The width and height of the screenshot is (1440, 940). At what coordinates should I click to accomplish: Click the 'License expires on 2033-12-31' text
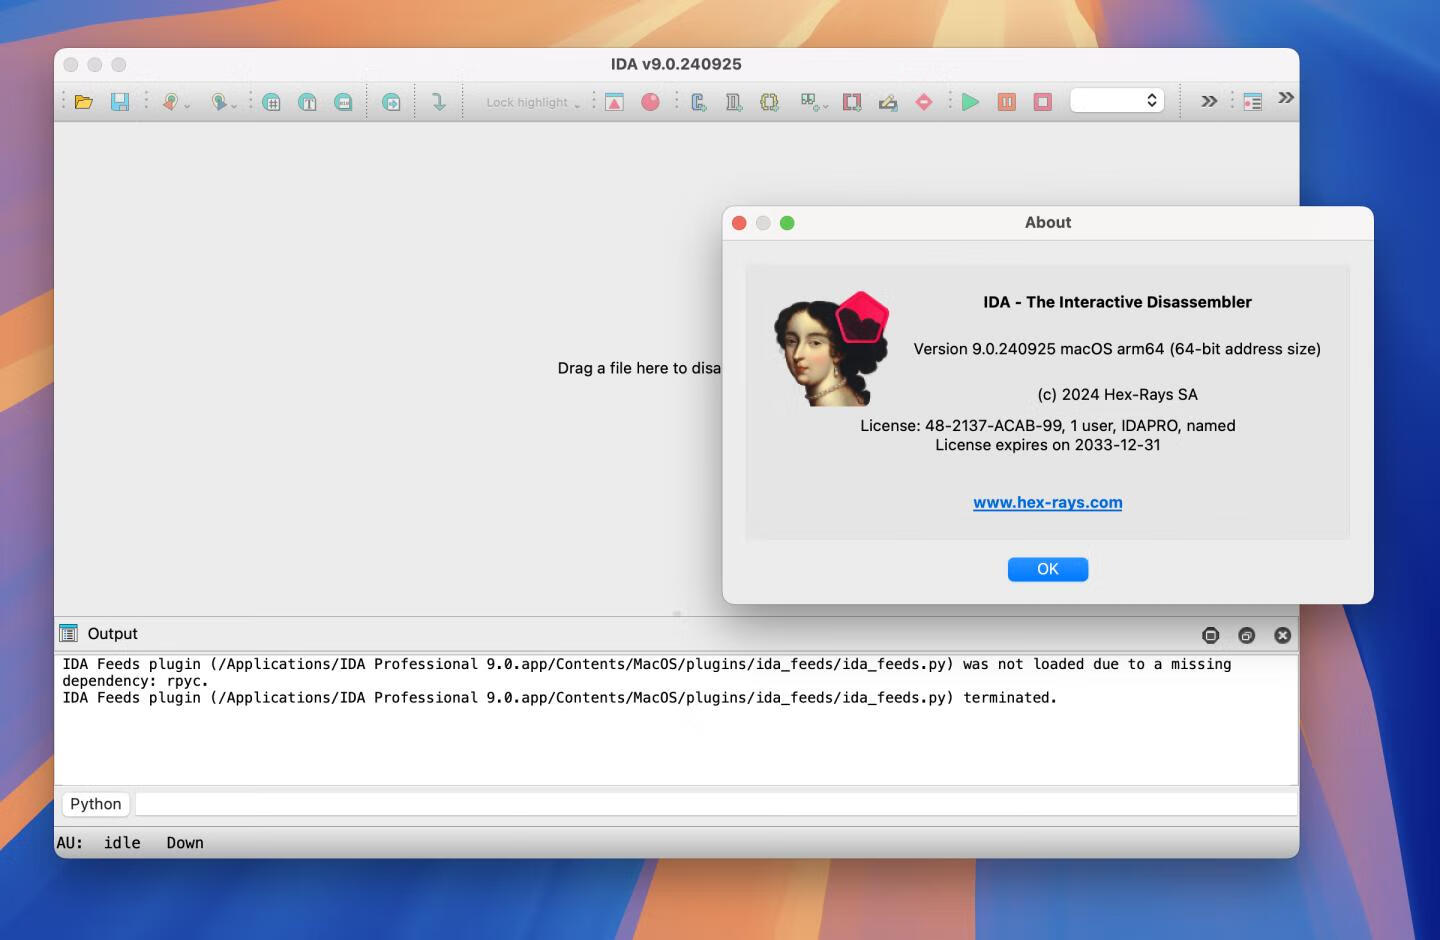[1048, 445]
